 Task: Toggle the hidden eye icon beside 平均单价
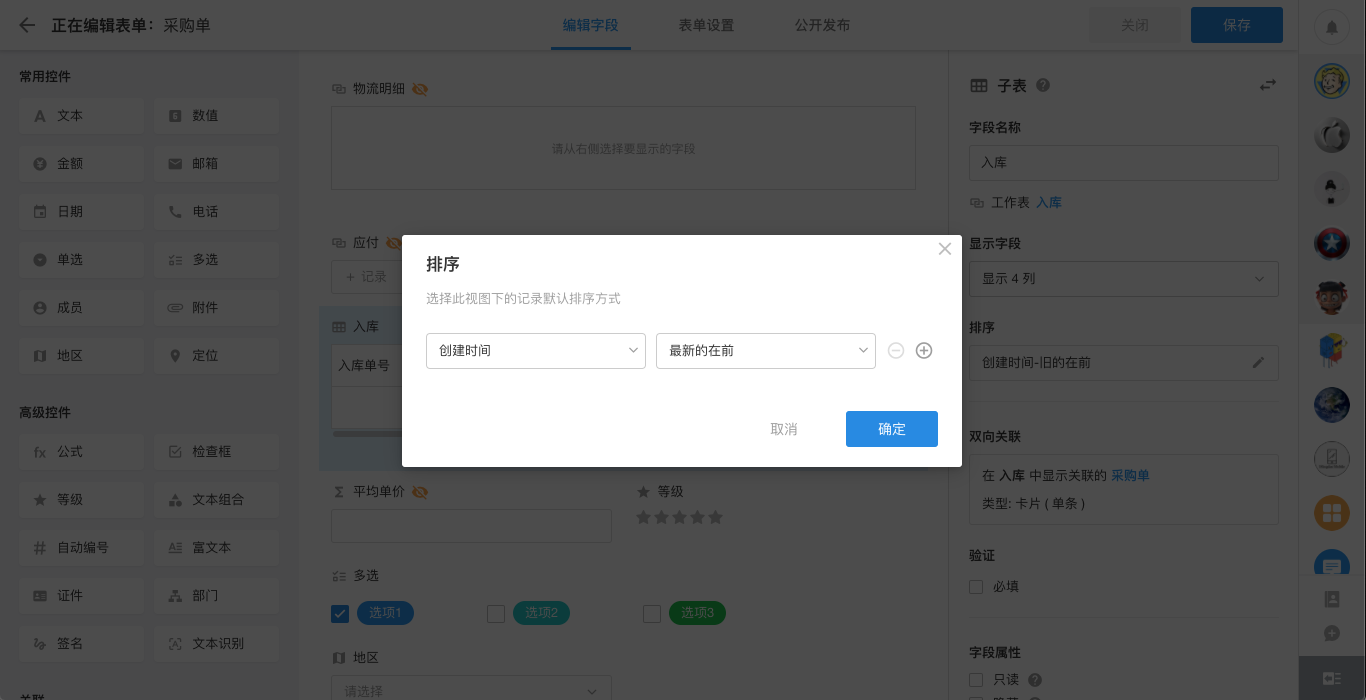pos(420,492)
